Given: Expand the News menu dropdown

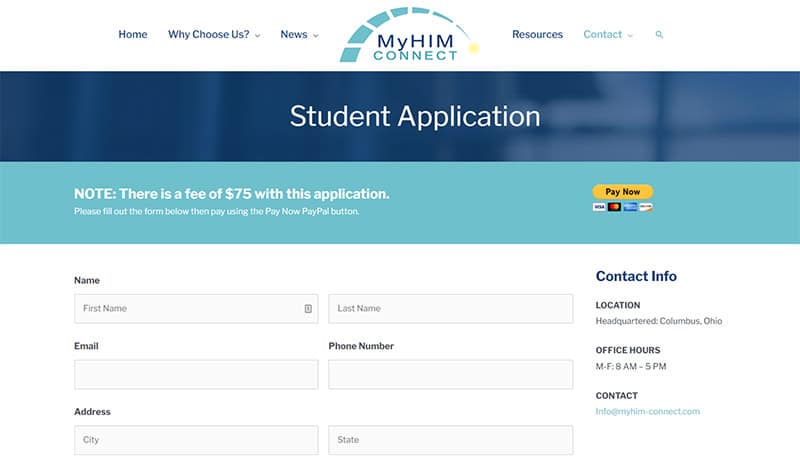Looking at the screenshot, I should [x=299, y=35].
